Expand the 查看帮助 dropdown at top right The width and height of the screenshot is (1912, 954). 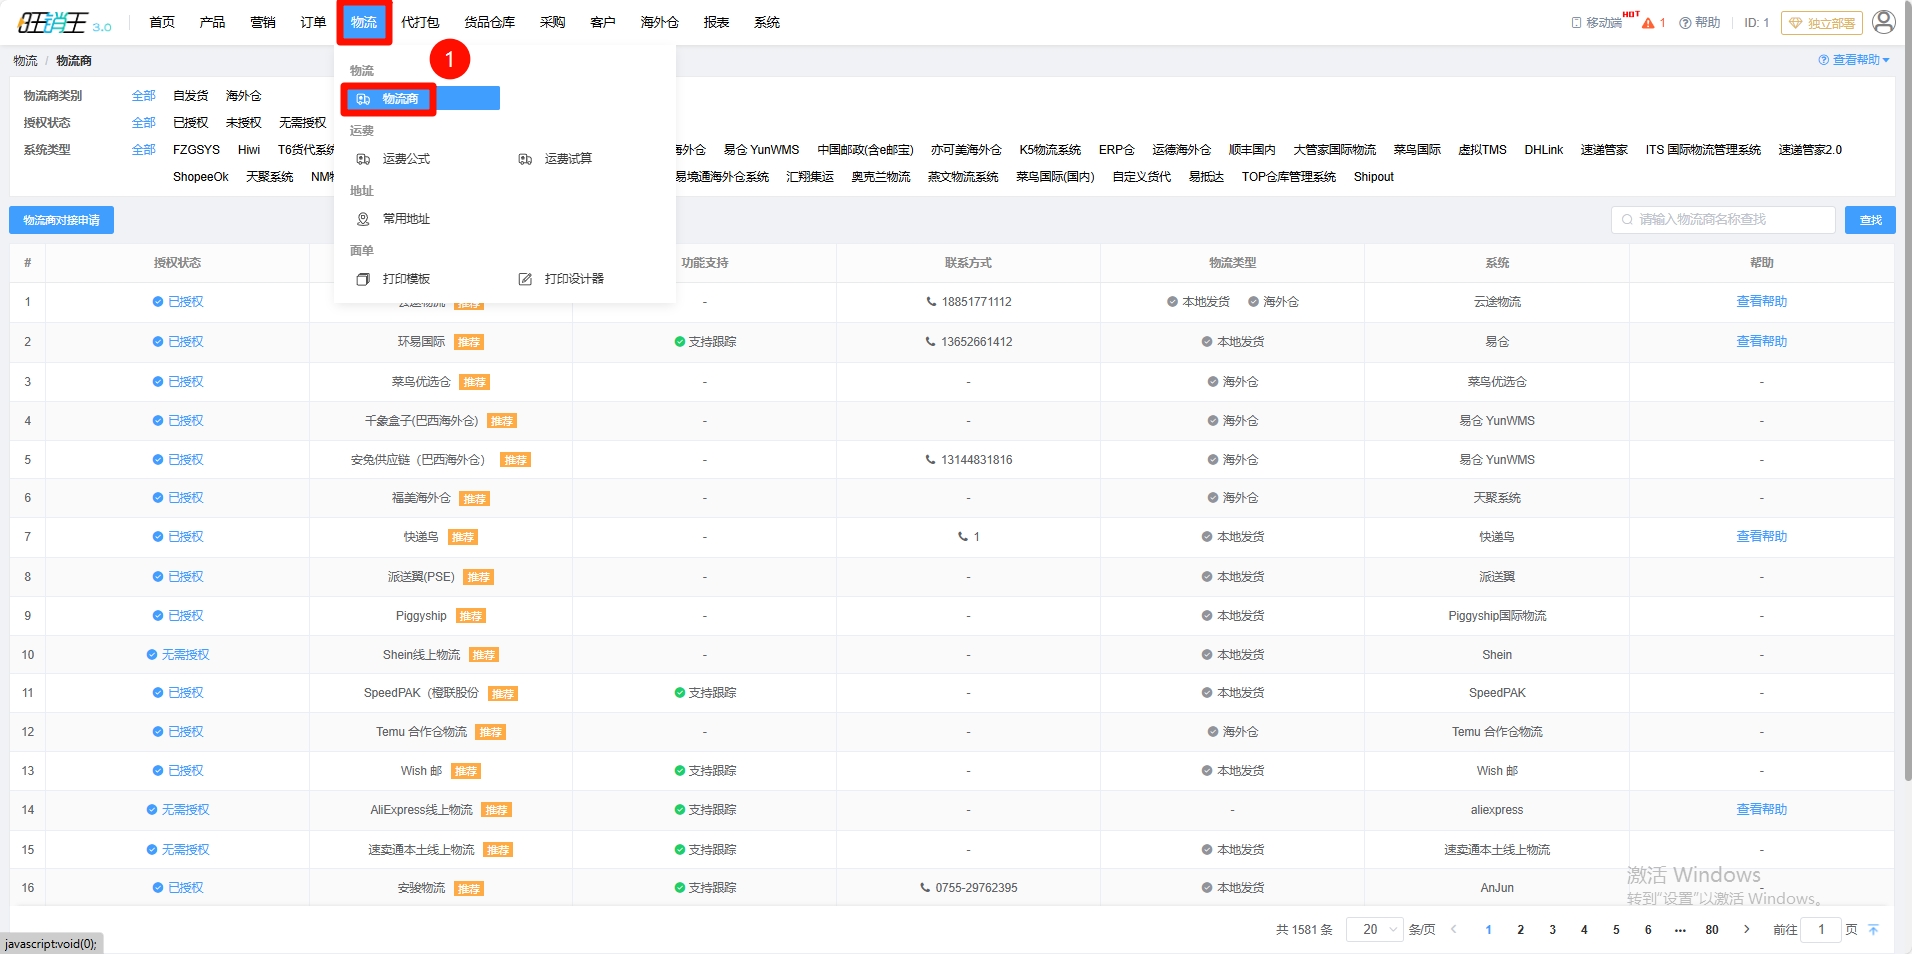pyautogui.click(x=1854, y=60)
